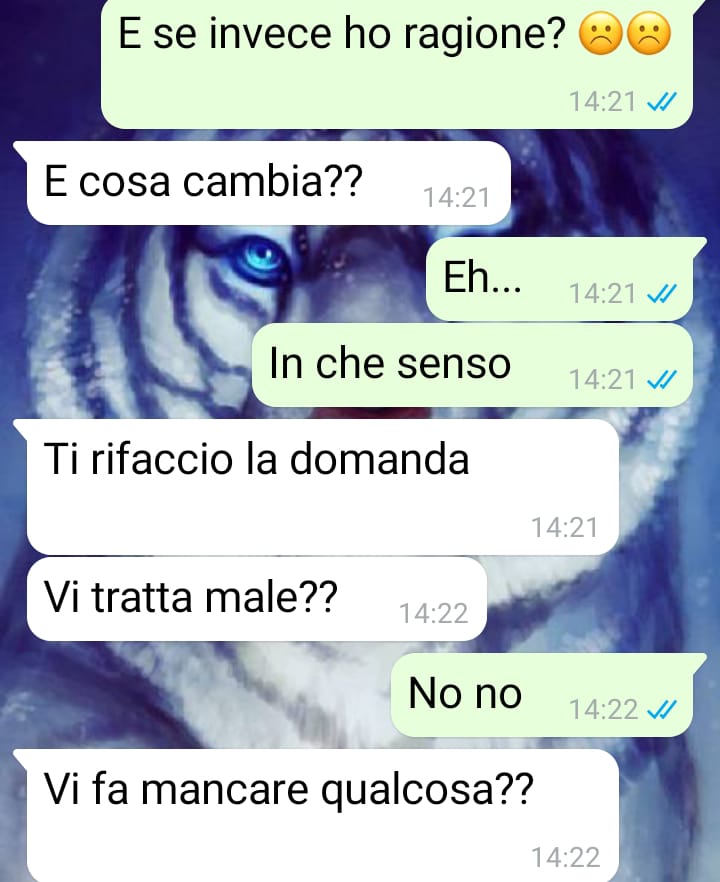Tap the 14:22 timestamp beside 'No no'
The height and width of the screenshot is (882, 720).
[604, 710]
